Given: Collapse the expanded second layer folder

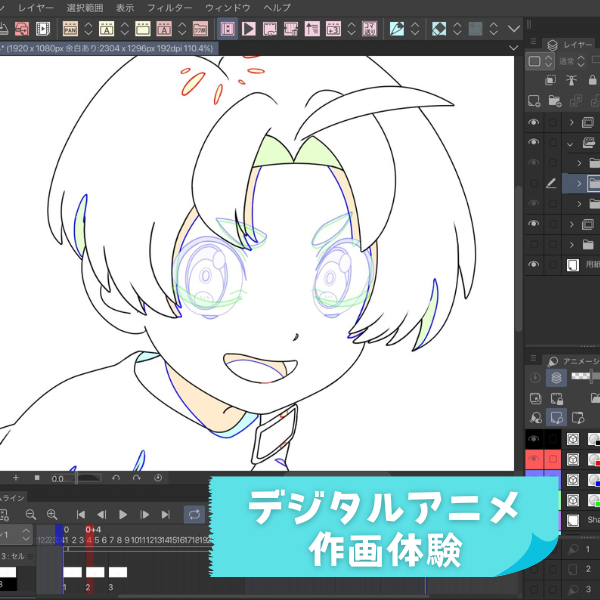Looking at the screenshot, I should [570, 143].
